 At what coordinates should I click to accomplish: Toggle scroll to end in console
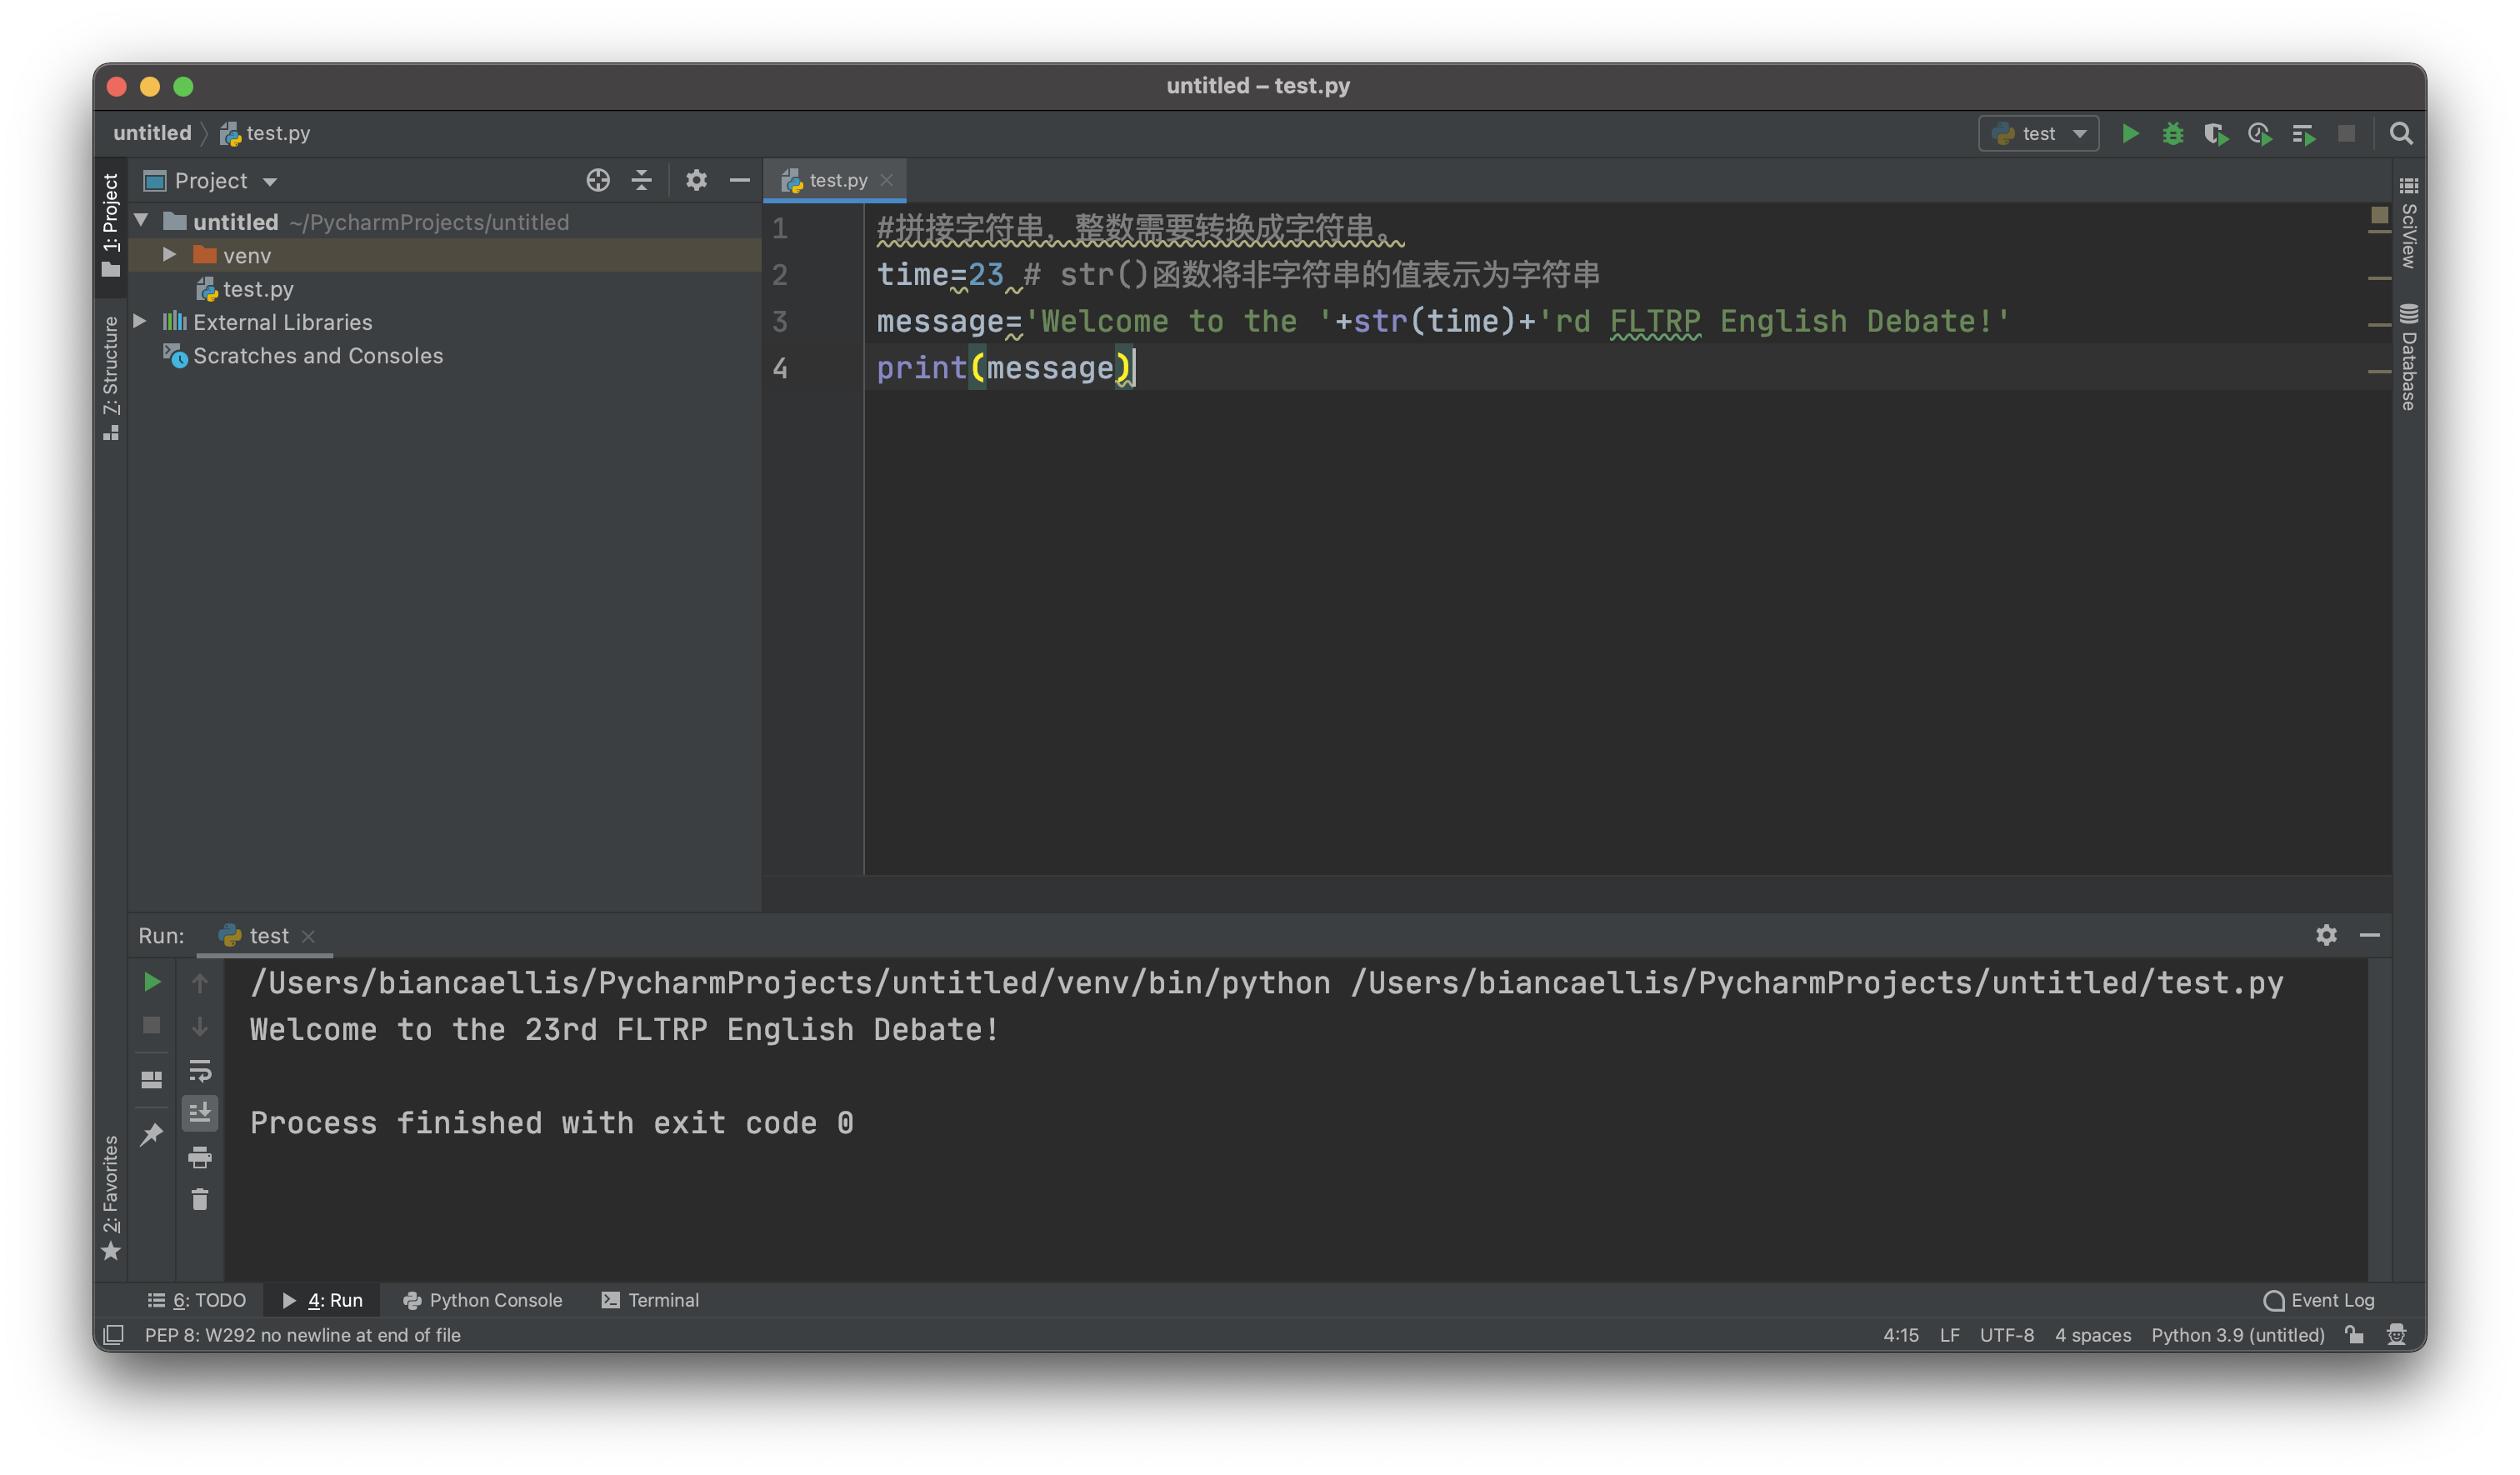[x=200, y=1112]
